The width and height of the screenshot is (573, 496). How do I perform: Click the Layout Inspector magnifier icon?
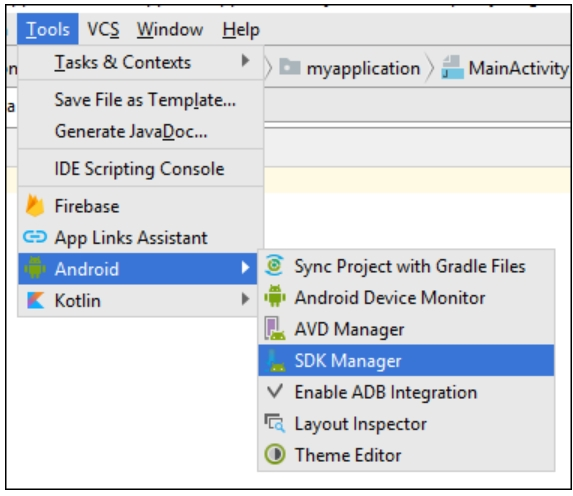pos(274,423)
